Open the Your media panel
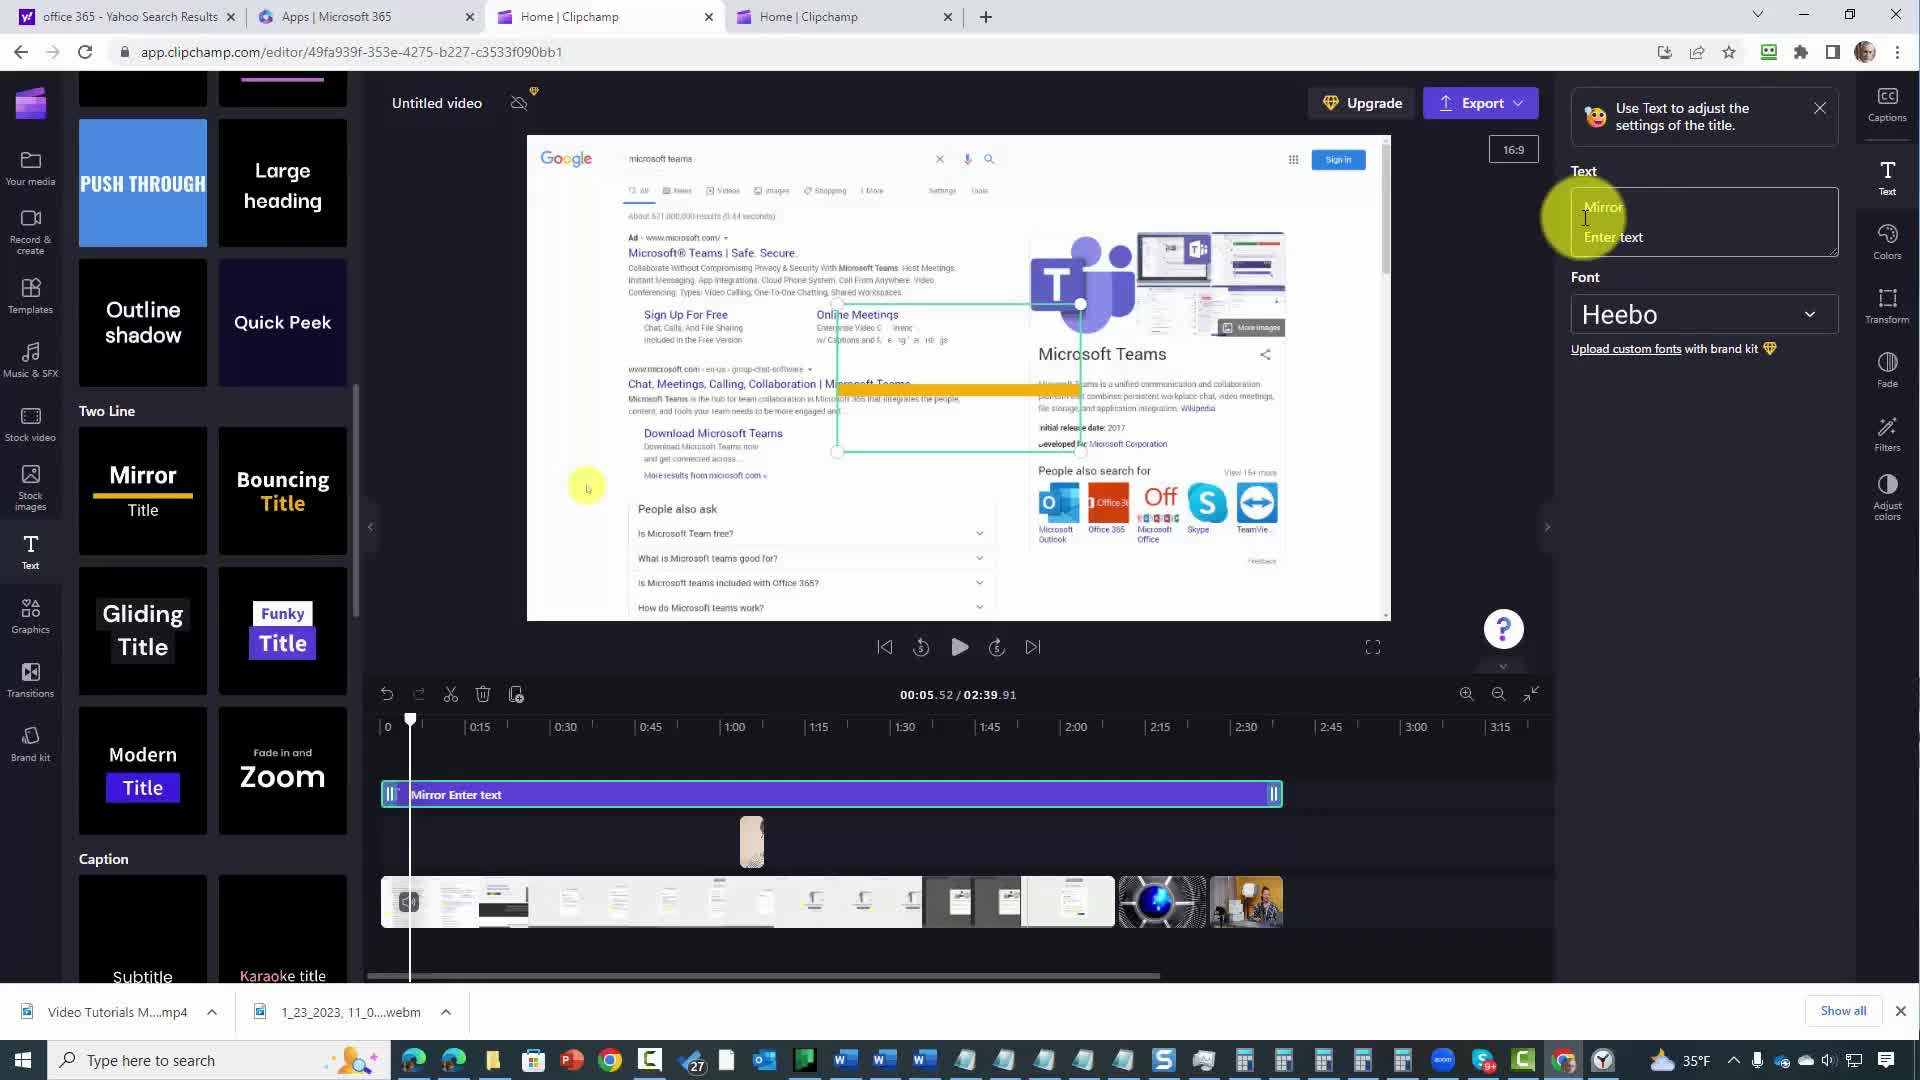This screenshot has height=1080, width=1920. pyautogui.click(x=30, y=168)
